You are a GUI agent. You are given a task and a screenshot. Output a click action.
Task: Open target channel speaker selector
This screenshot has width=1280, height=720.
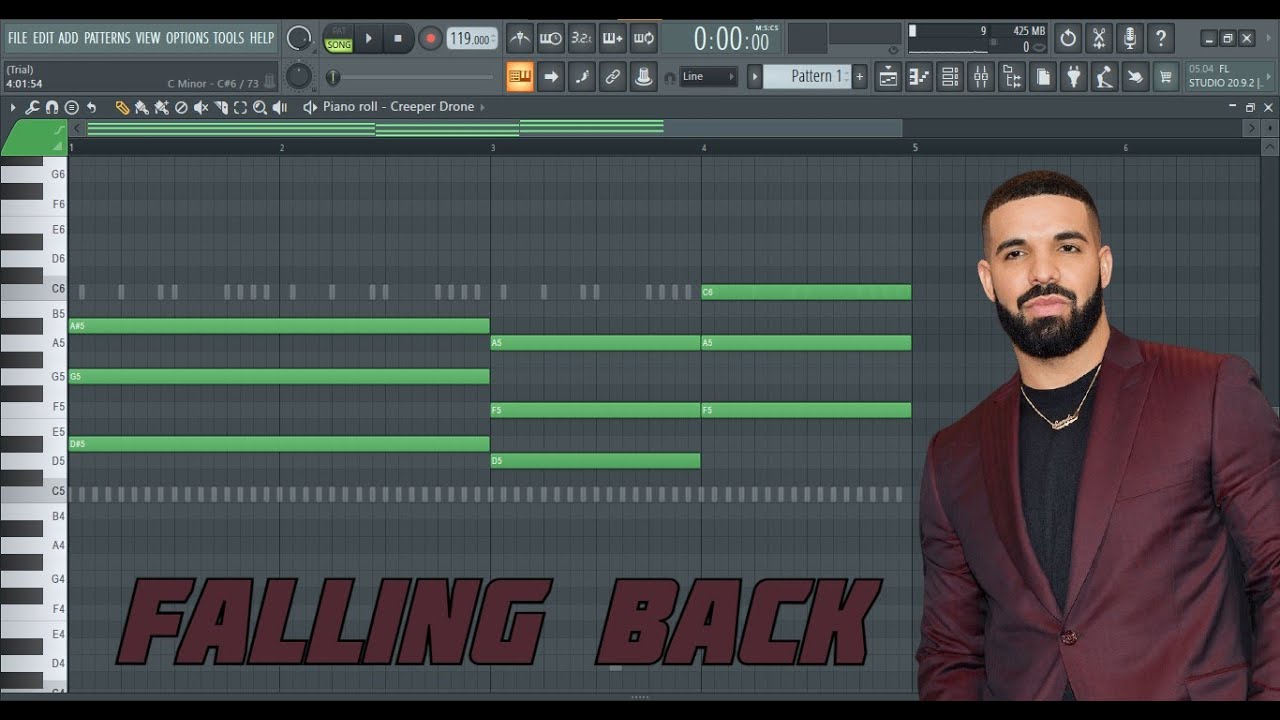(x=310, y=107)
